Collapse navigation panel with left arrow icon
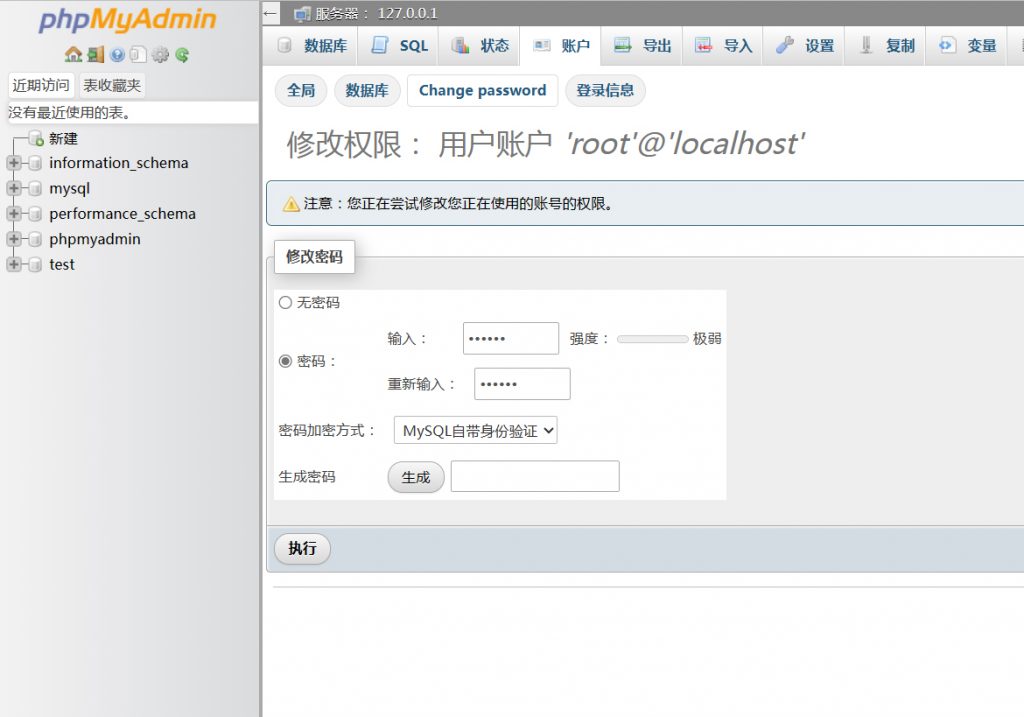This screenshot has width=1024, height=717. (x=271, y=13)
